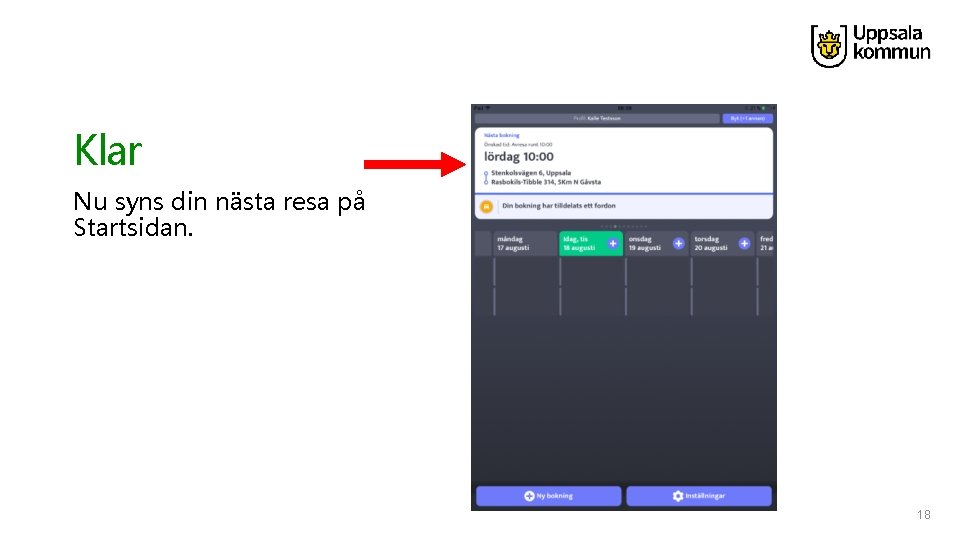Select the partially visible fredag 21 header

pyautogui.click(x=765, y=244)
